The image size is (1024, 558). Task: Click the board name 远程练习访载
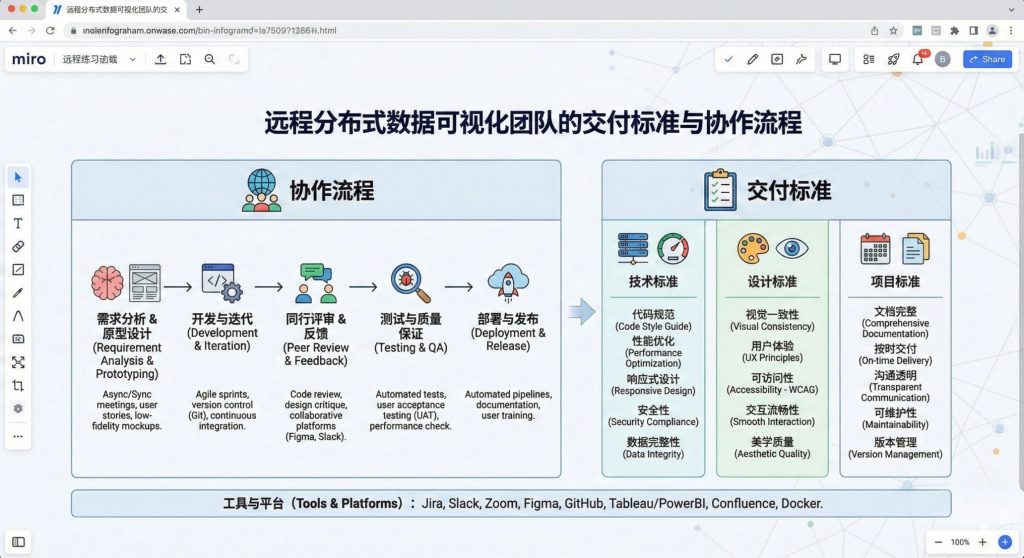(90, 59)
